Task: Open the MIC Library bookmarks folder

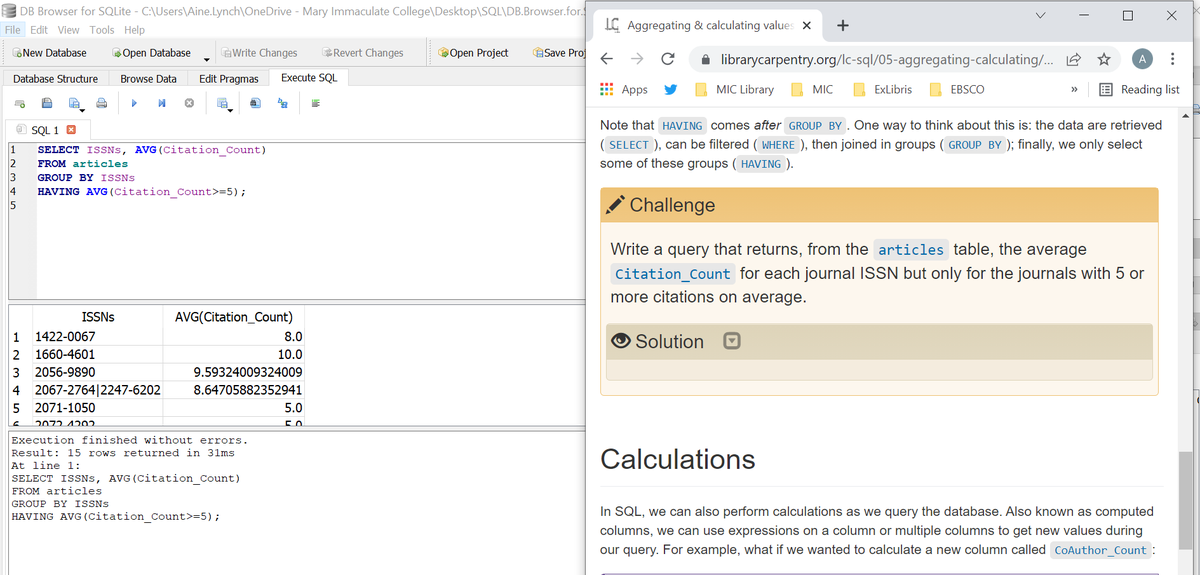Action: click(735, 89)
